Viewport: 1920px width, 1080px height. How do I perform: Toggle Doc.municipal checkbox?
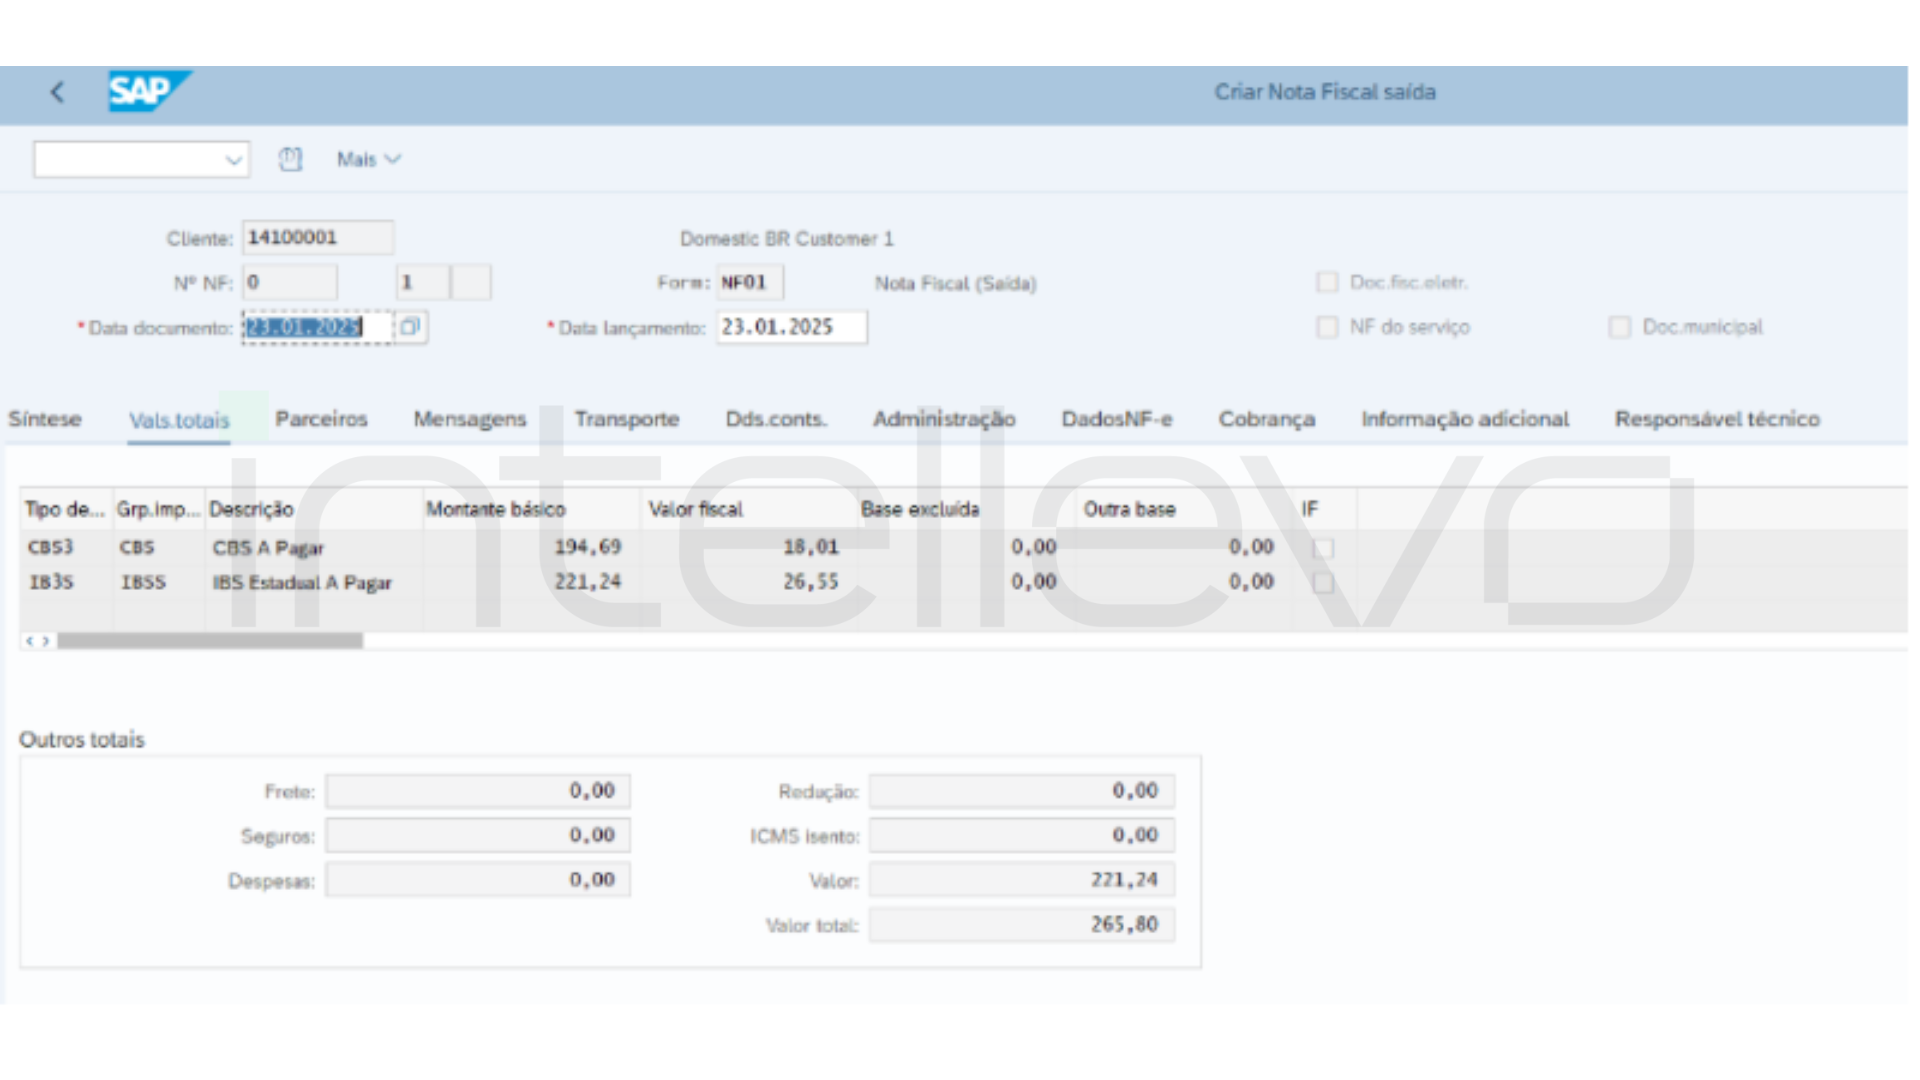point(1619,327)
